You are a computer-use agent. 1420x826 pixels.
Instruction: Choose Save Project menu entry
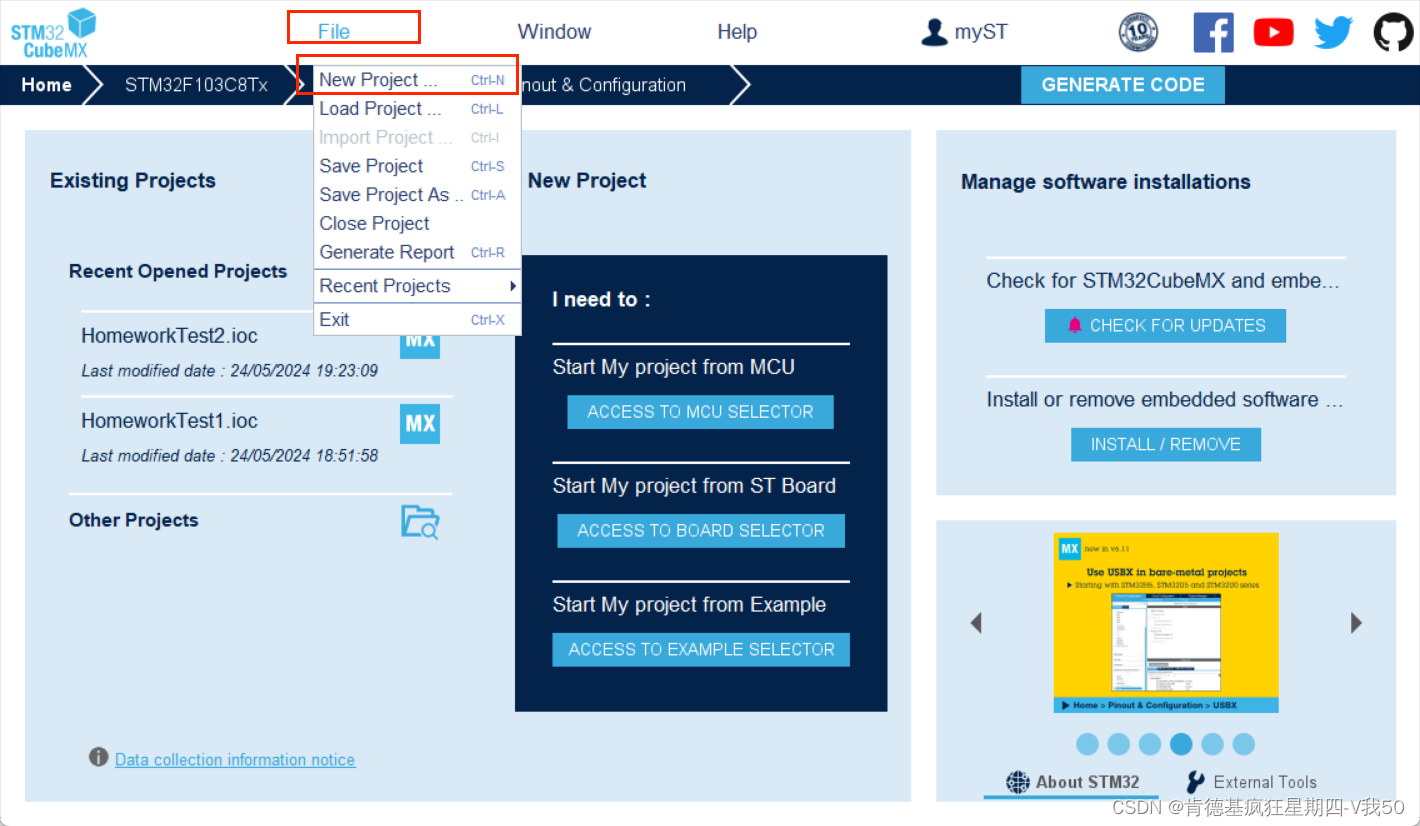417,166
